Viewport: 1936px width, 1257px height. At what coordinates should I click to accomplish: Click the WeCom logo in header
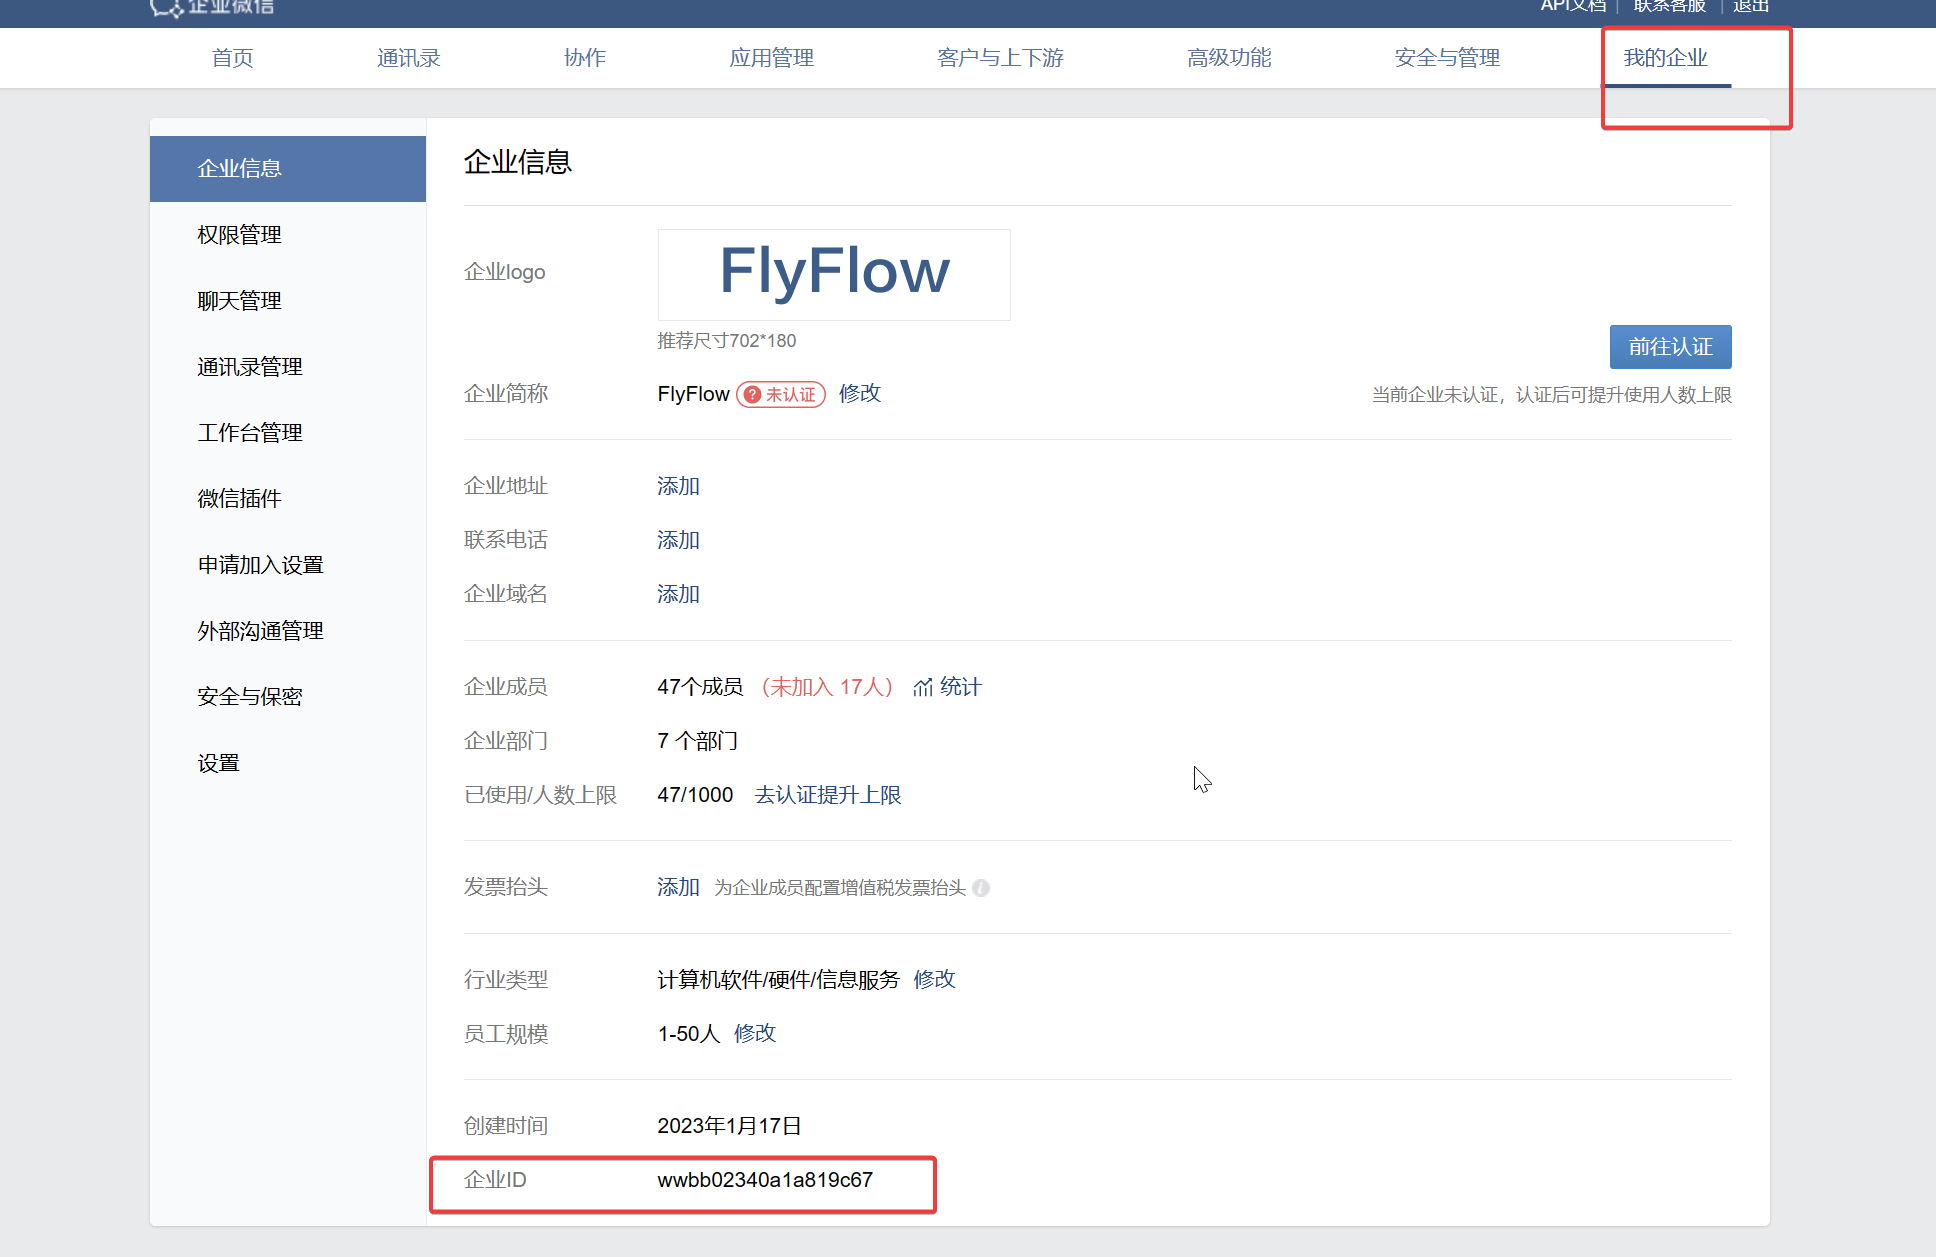212,6
